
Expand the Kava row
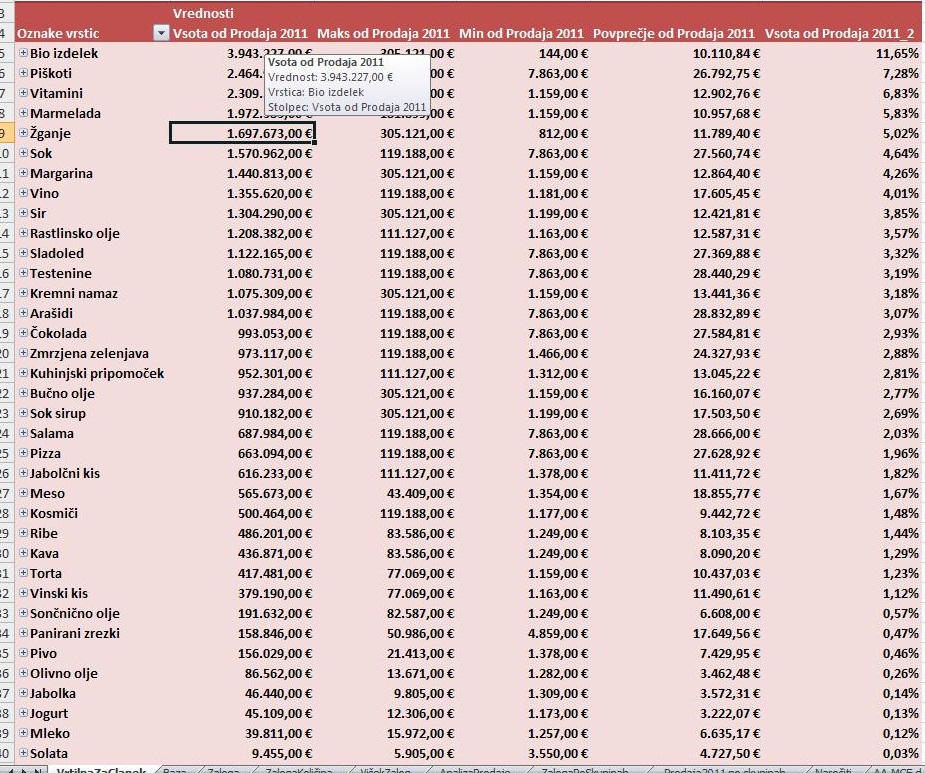(23, 553)
